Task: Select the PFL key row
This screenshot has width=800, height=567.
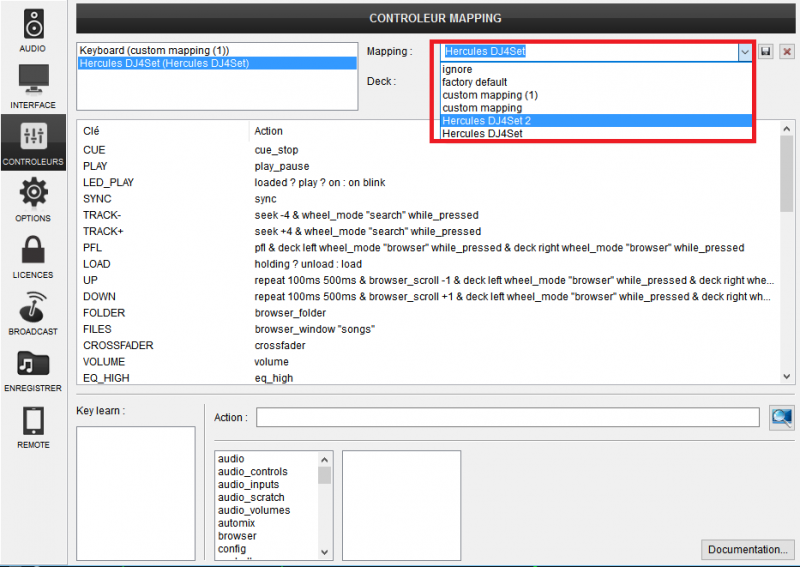Action: pos(429,248)
